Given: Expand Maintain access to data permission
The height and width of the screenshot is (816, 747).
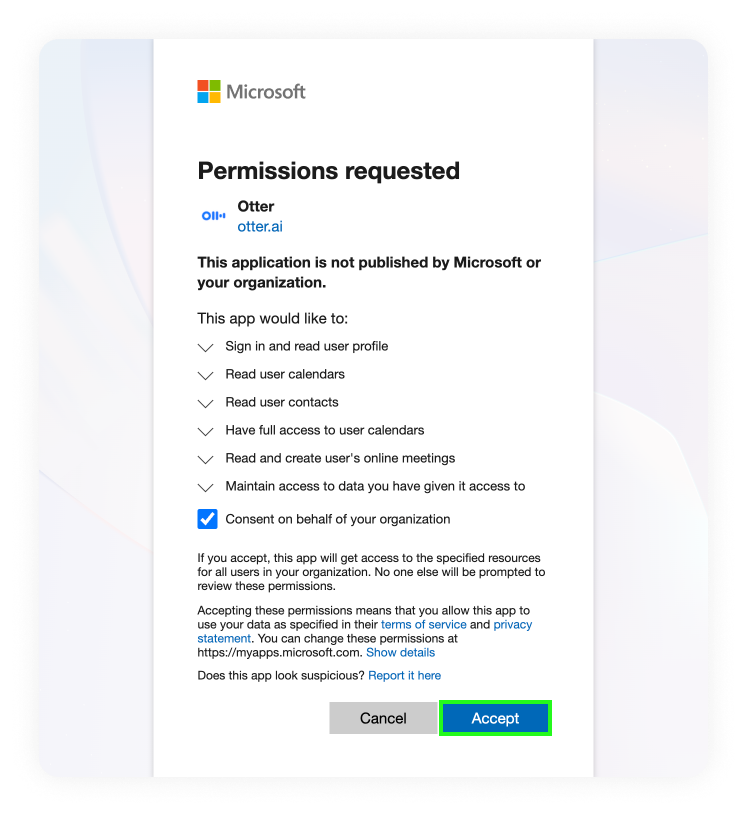Looking at the screenshot, I should pyautogui.click(x=206, y=487).
